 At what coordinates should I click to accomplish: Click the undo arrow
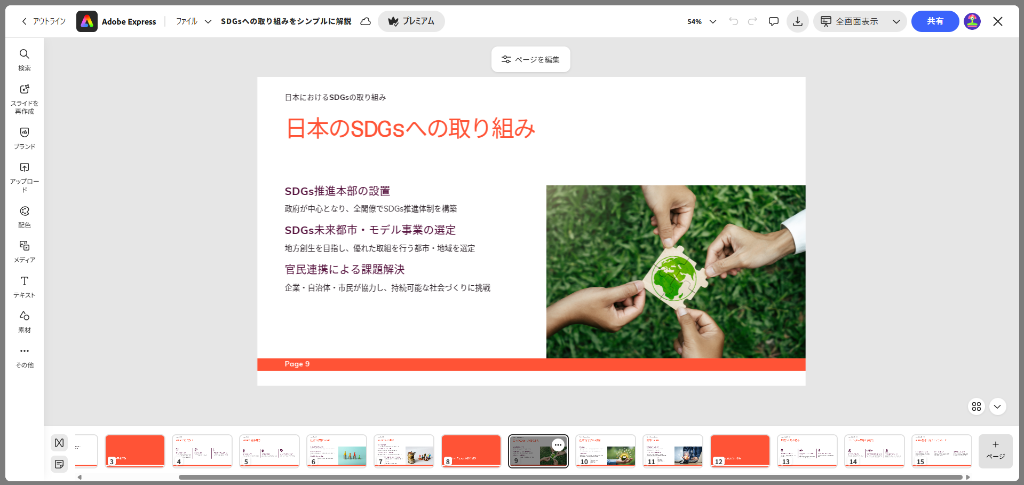click(x=733, y=22)
